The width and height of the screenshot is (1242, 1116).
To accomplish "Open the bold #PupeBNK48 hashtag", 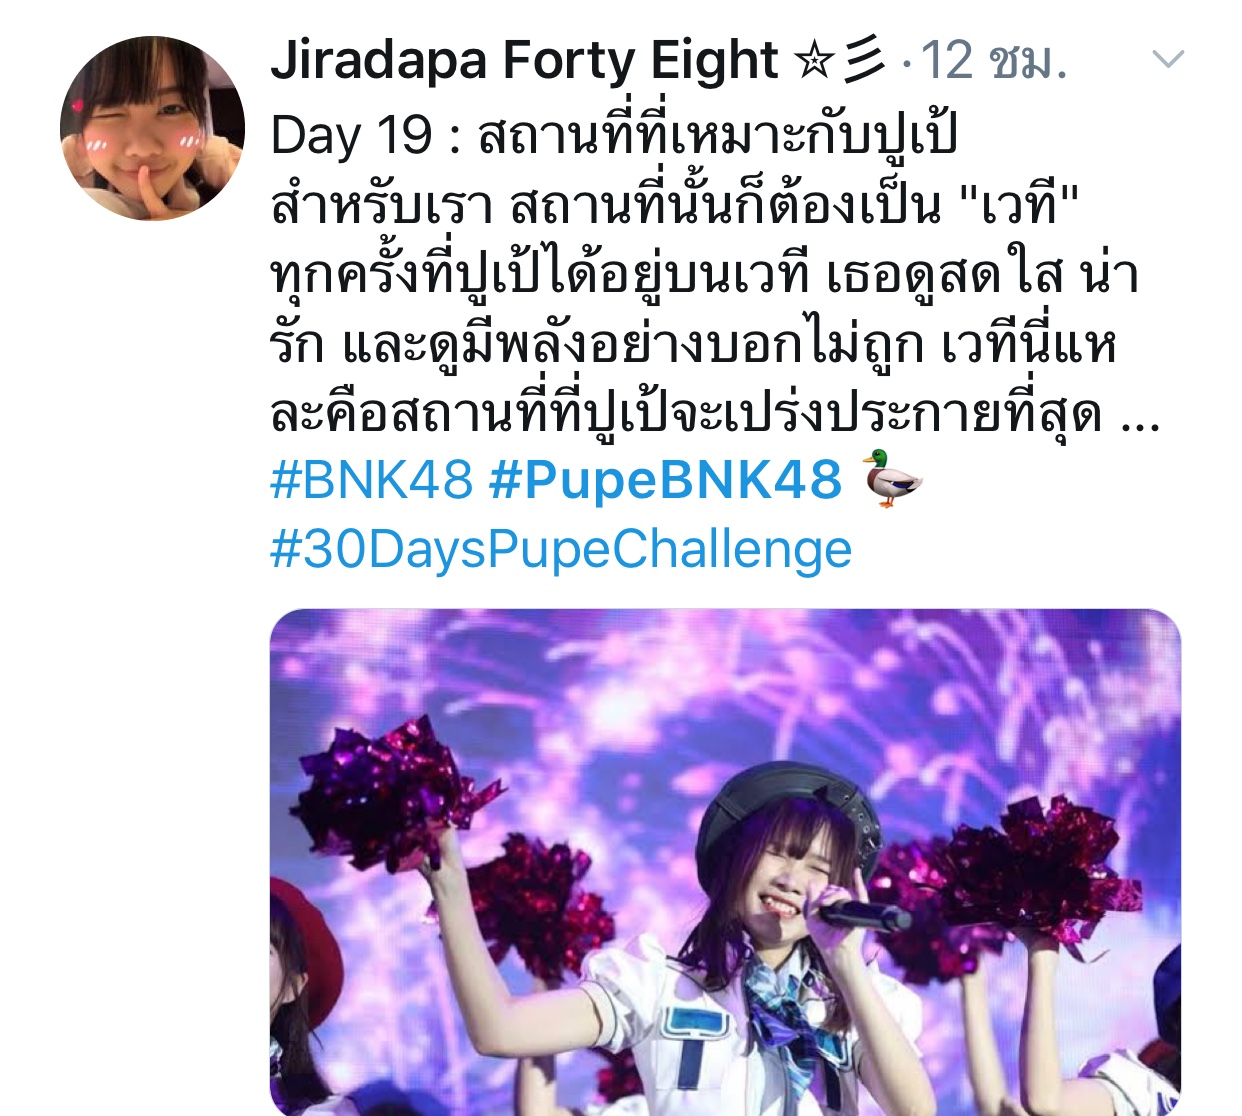I will (x=665, y=480).
